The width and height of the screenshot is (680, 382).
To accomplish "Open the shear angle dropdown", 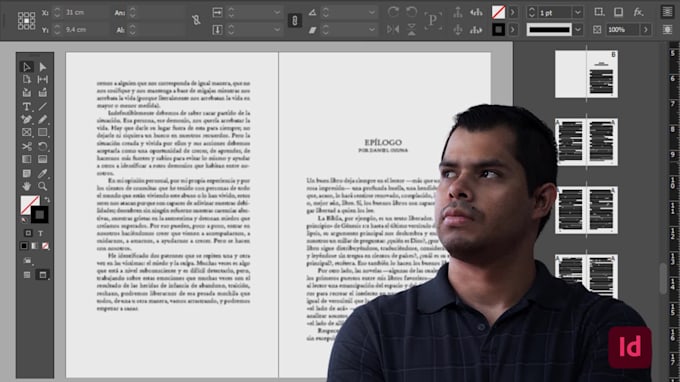I will pos(372,29).
